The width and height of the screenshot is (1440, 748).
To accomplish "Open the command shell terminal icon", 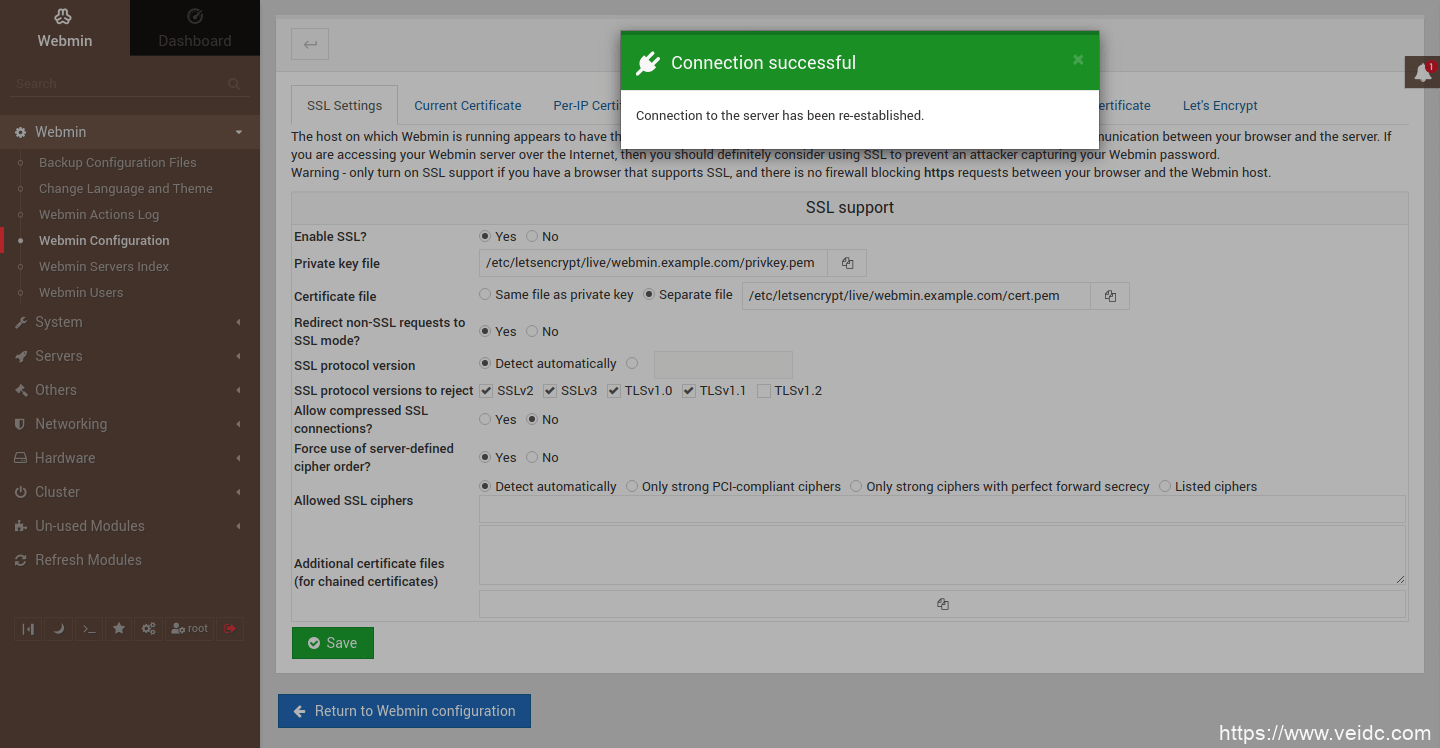I will 89,629.
